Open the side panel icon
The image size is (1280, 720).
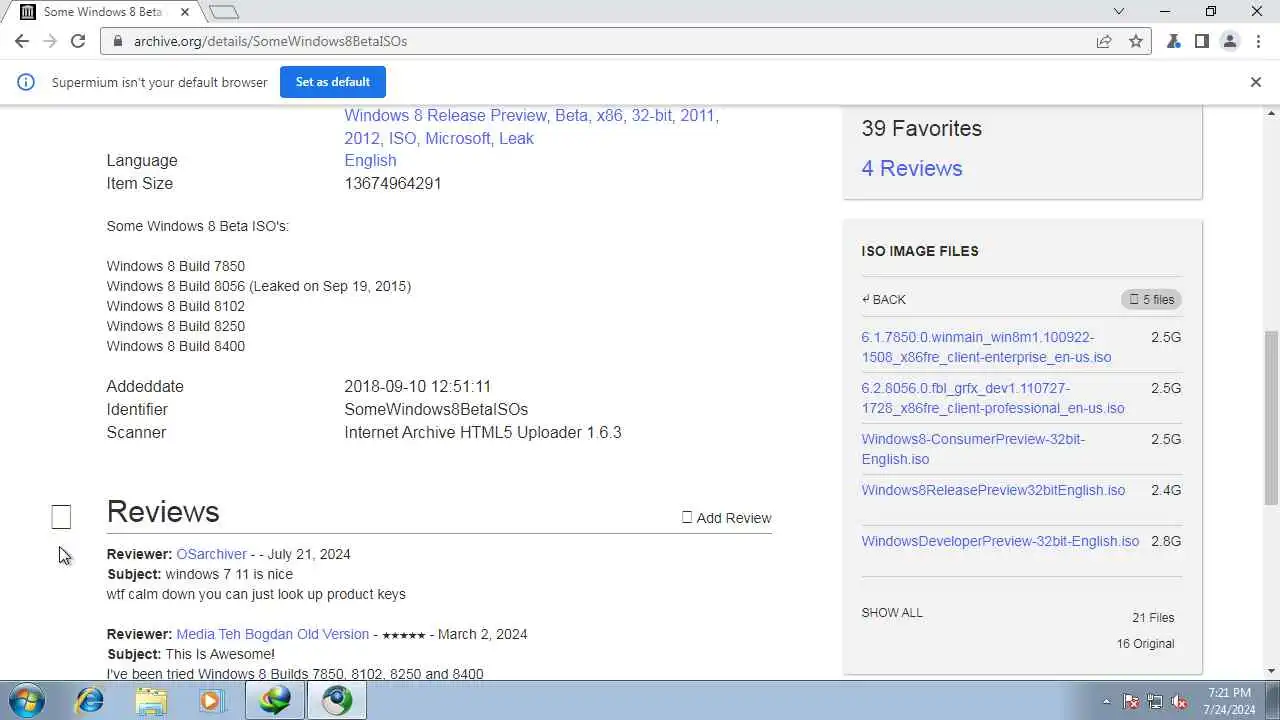[x=1202, y=41]
